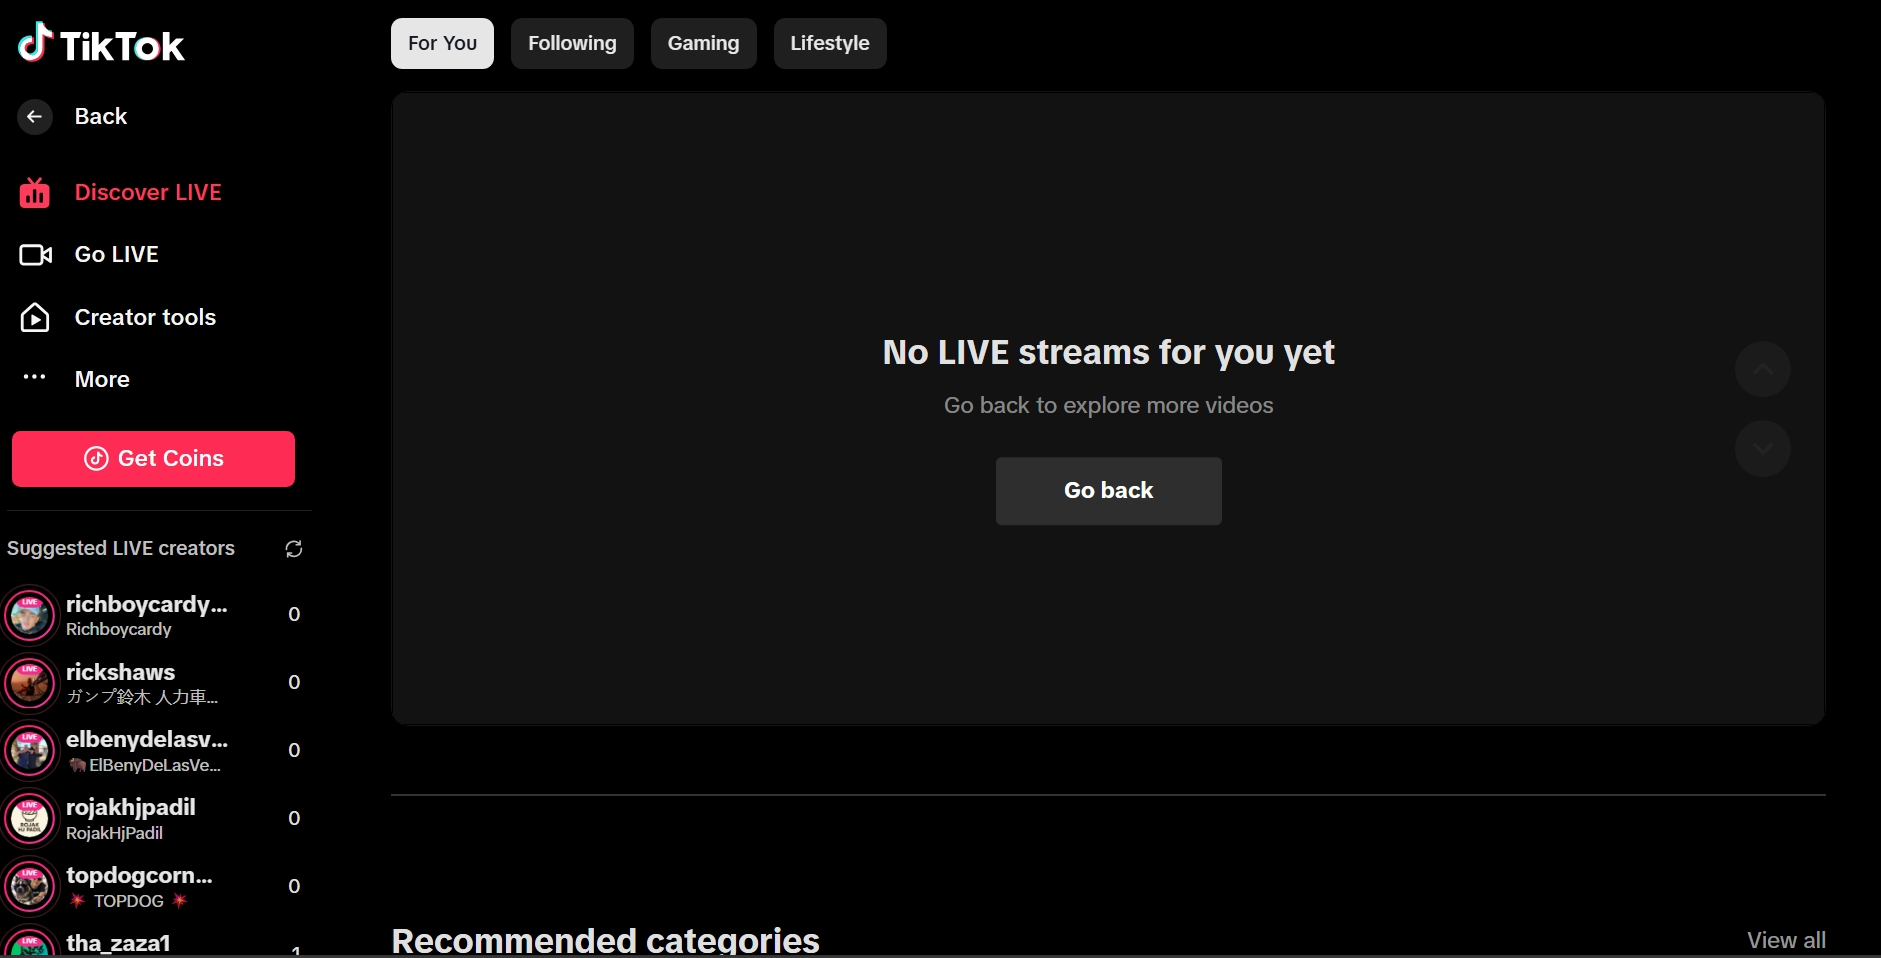Select the For You tab
The height and width of the screenshot is (958, 1881).
pos(442,43)
